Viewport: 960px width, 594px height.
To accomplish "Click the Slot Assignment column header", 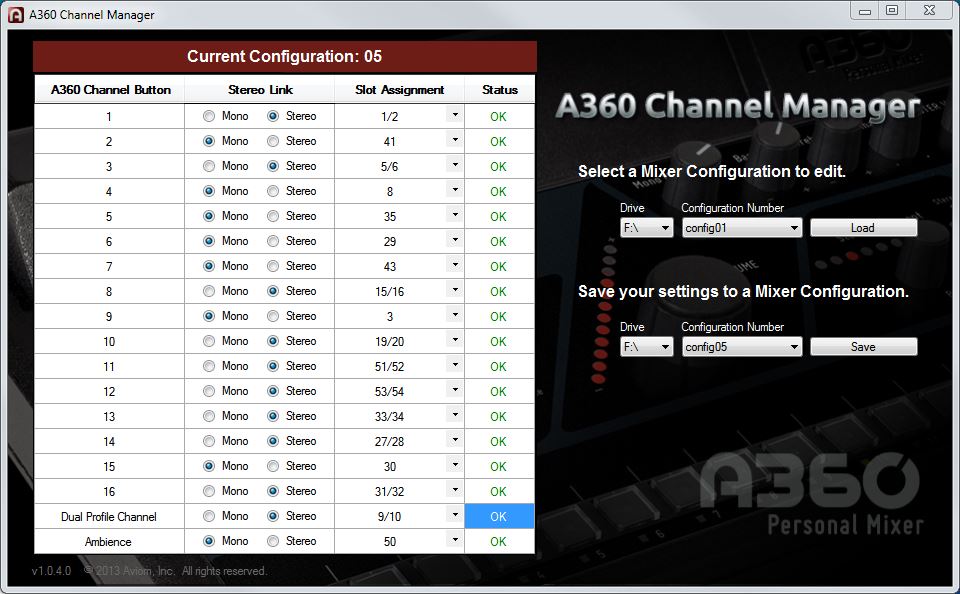I will (x=399, y=89).
